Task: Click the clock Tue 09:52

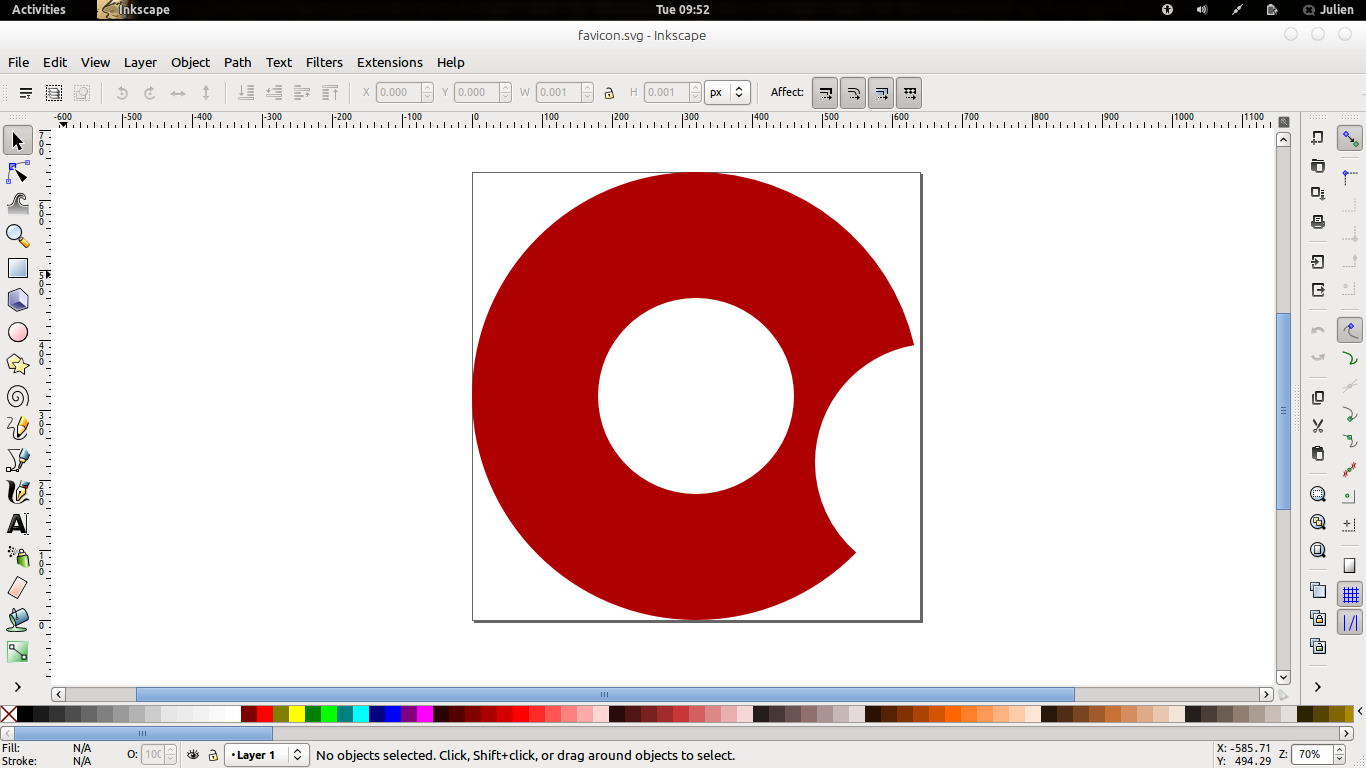Action: (683, 9)
